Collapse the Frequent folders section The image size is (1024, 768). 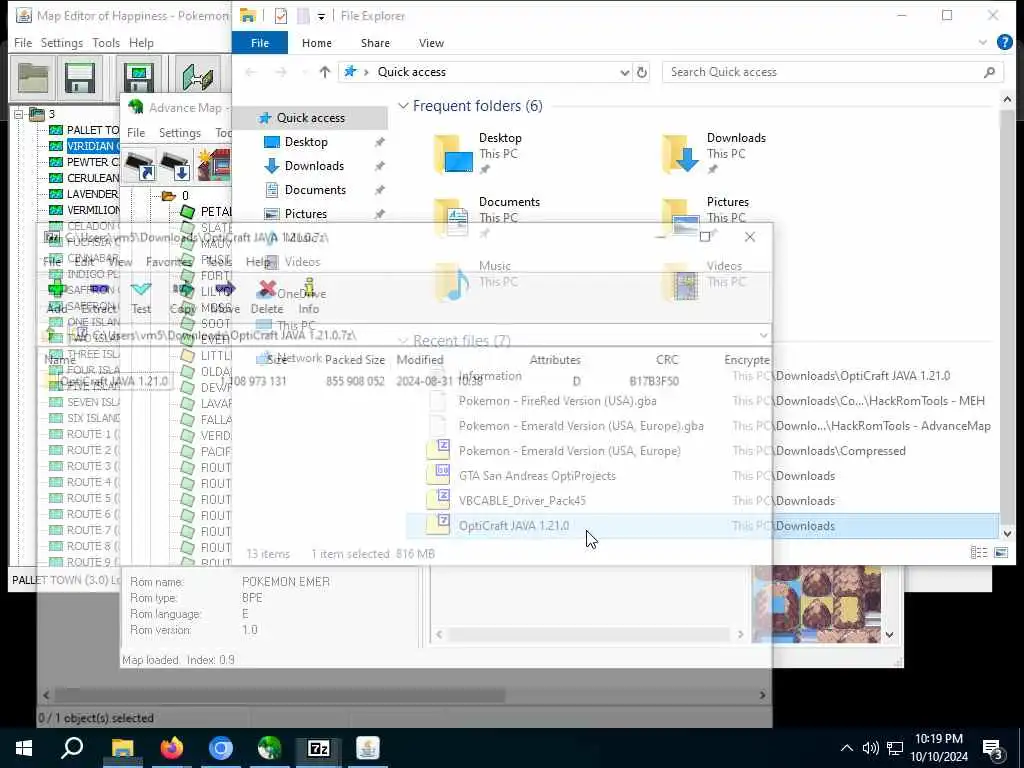403,106
